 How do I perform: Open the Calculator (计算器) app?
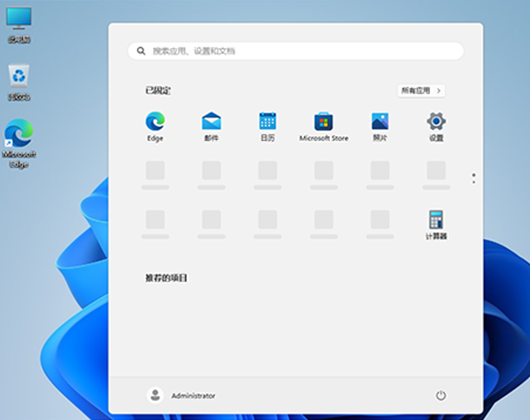436,225
